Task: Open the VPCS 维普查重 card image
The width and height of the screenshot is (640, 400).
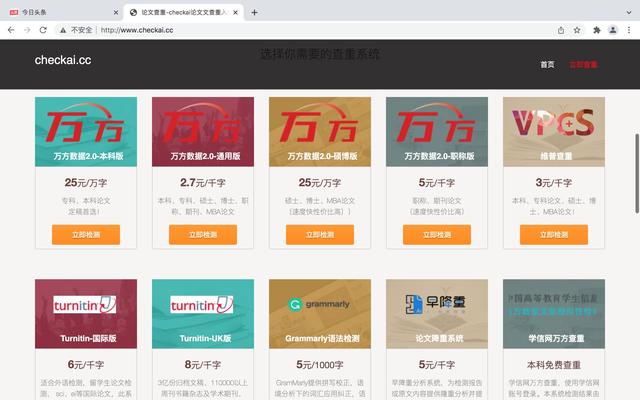Action: click(554, 131)
